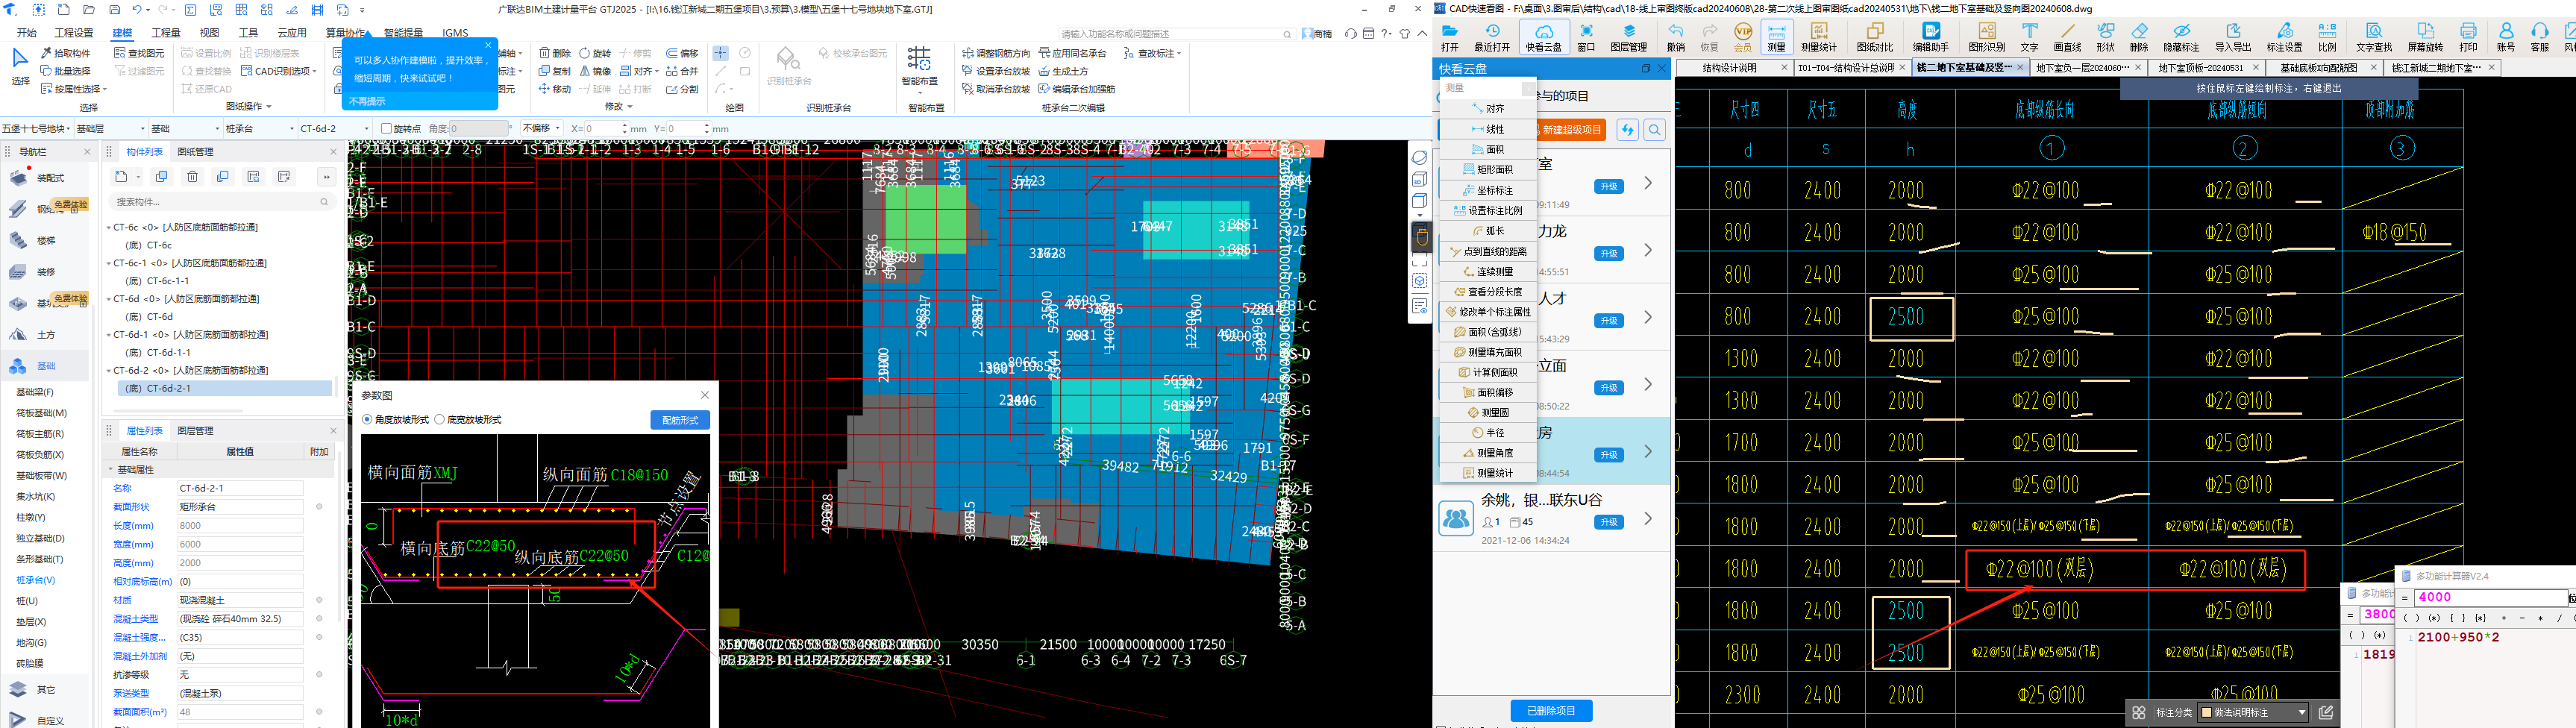Collapse the 基础属性 property group

(x=111, y=469)
